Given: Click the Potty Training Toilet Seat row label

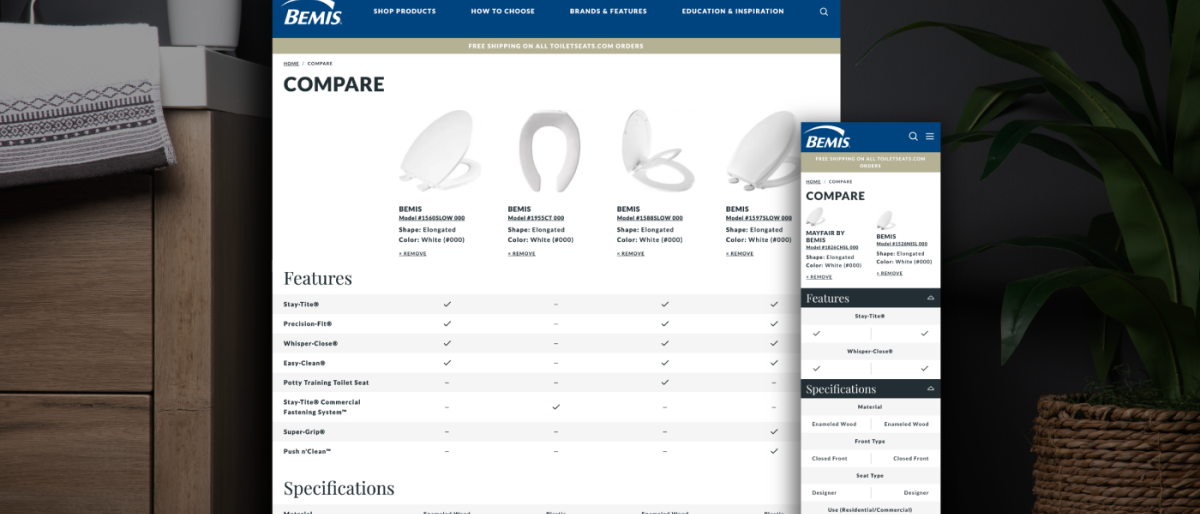Looking at the screenshot, I should 326,383.
